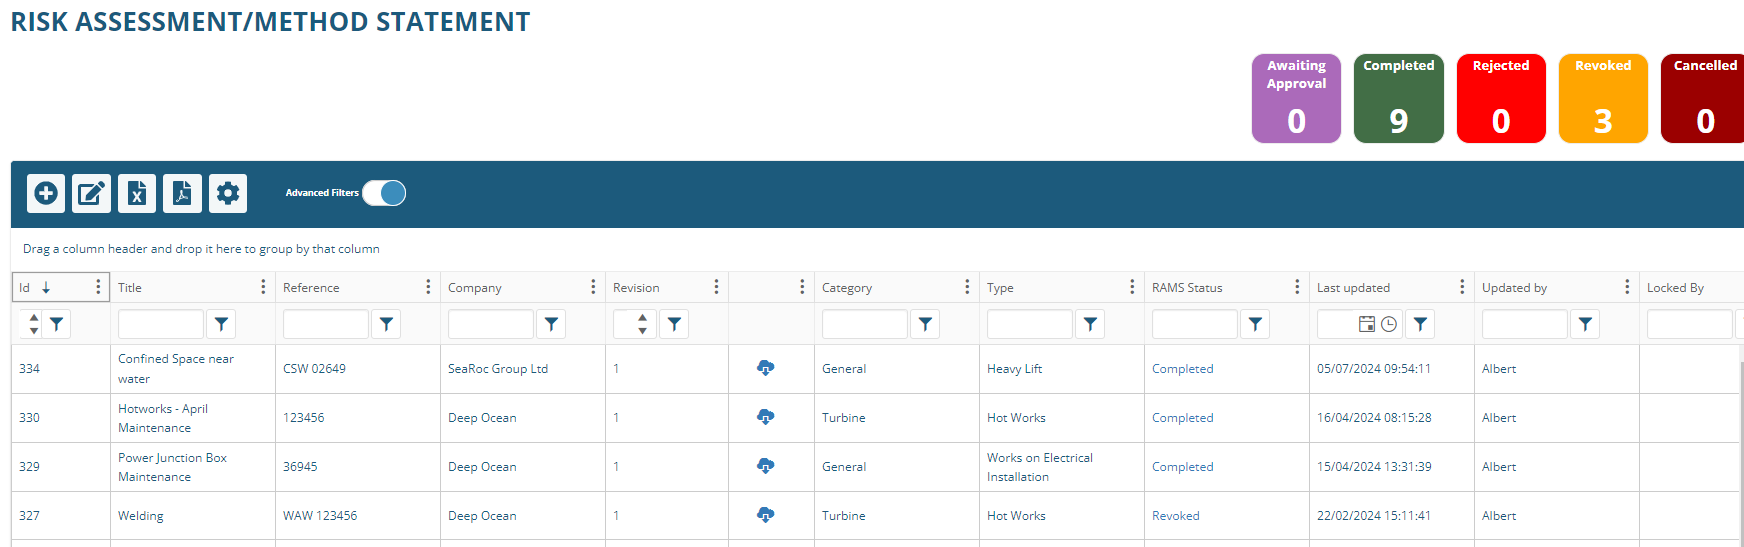Sort by the Last updated column header
Screen dimensions: 1744x547
[x=1353, y=287]
